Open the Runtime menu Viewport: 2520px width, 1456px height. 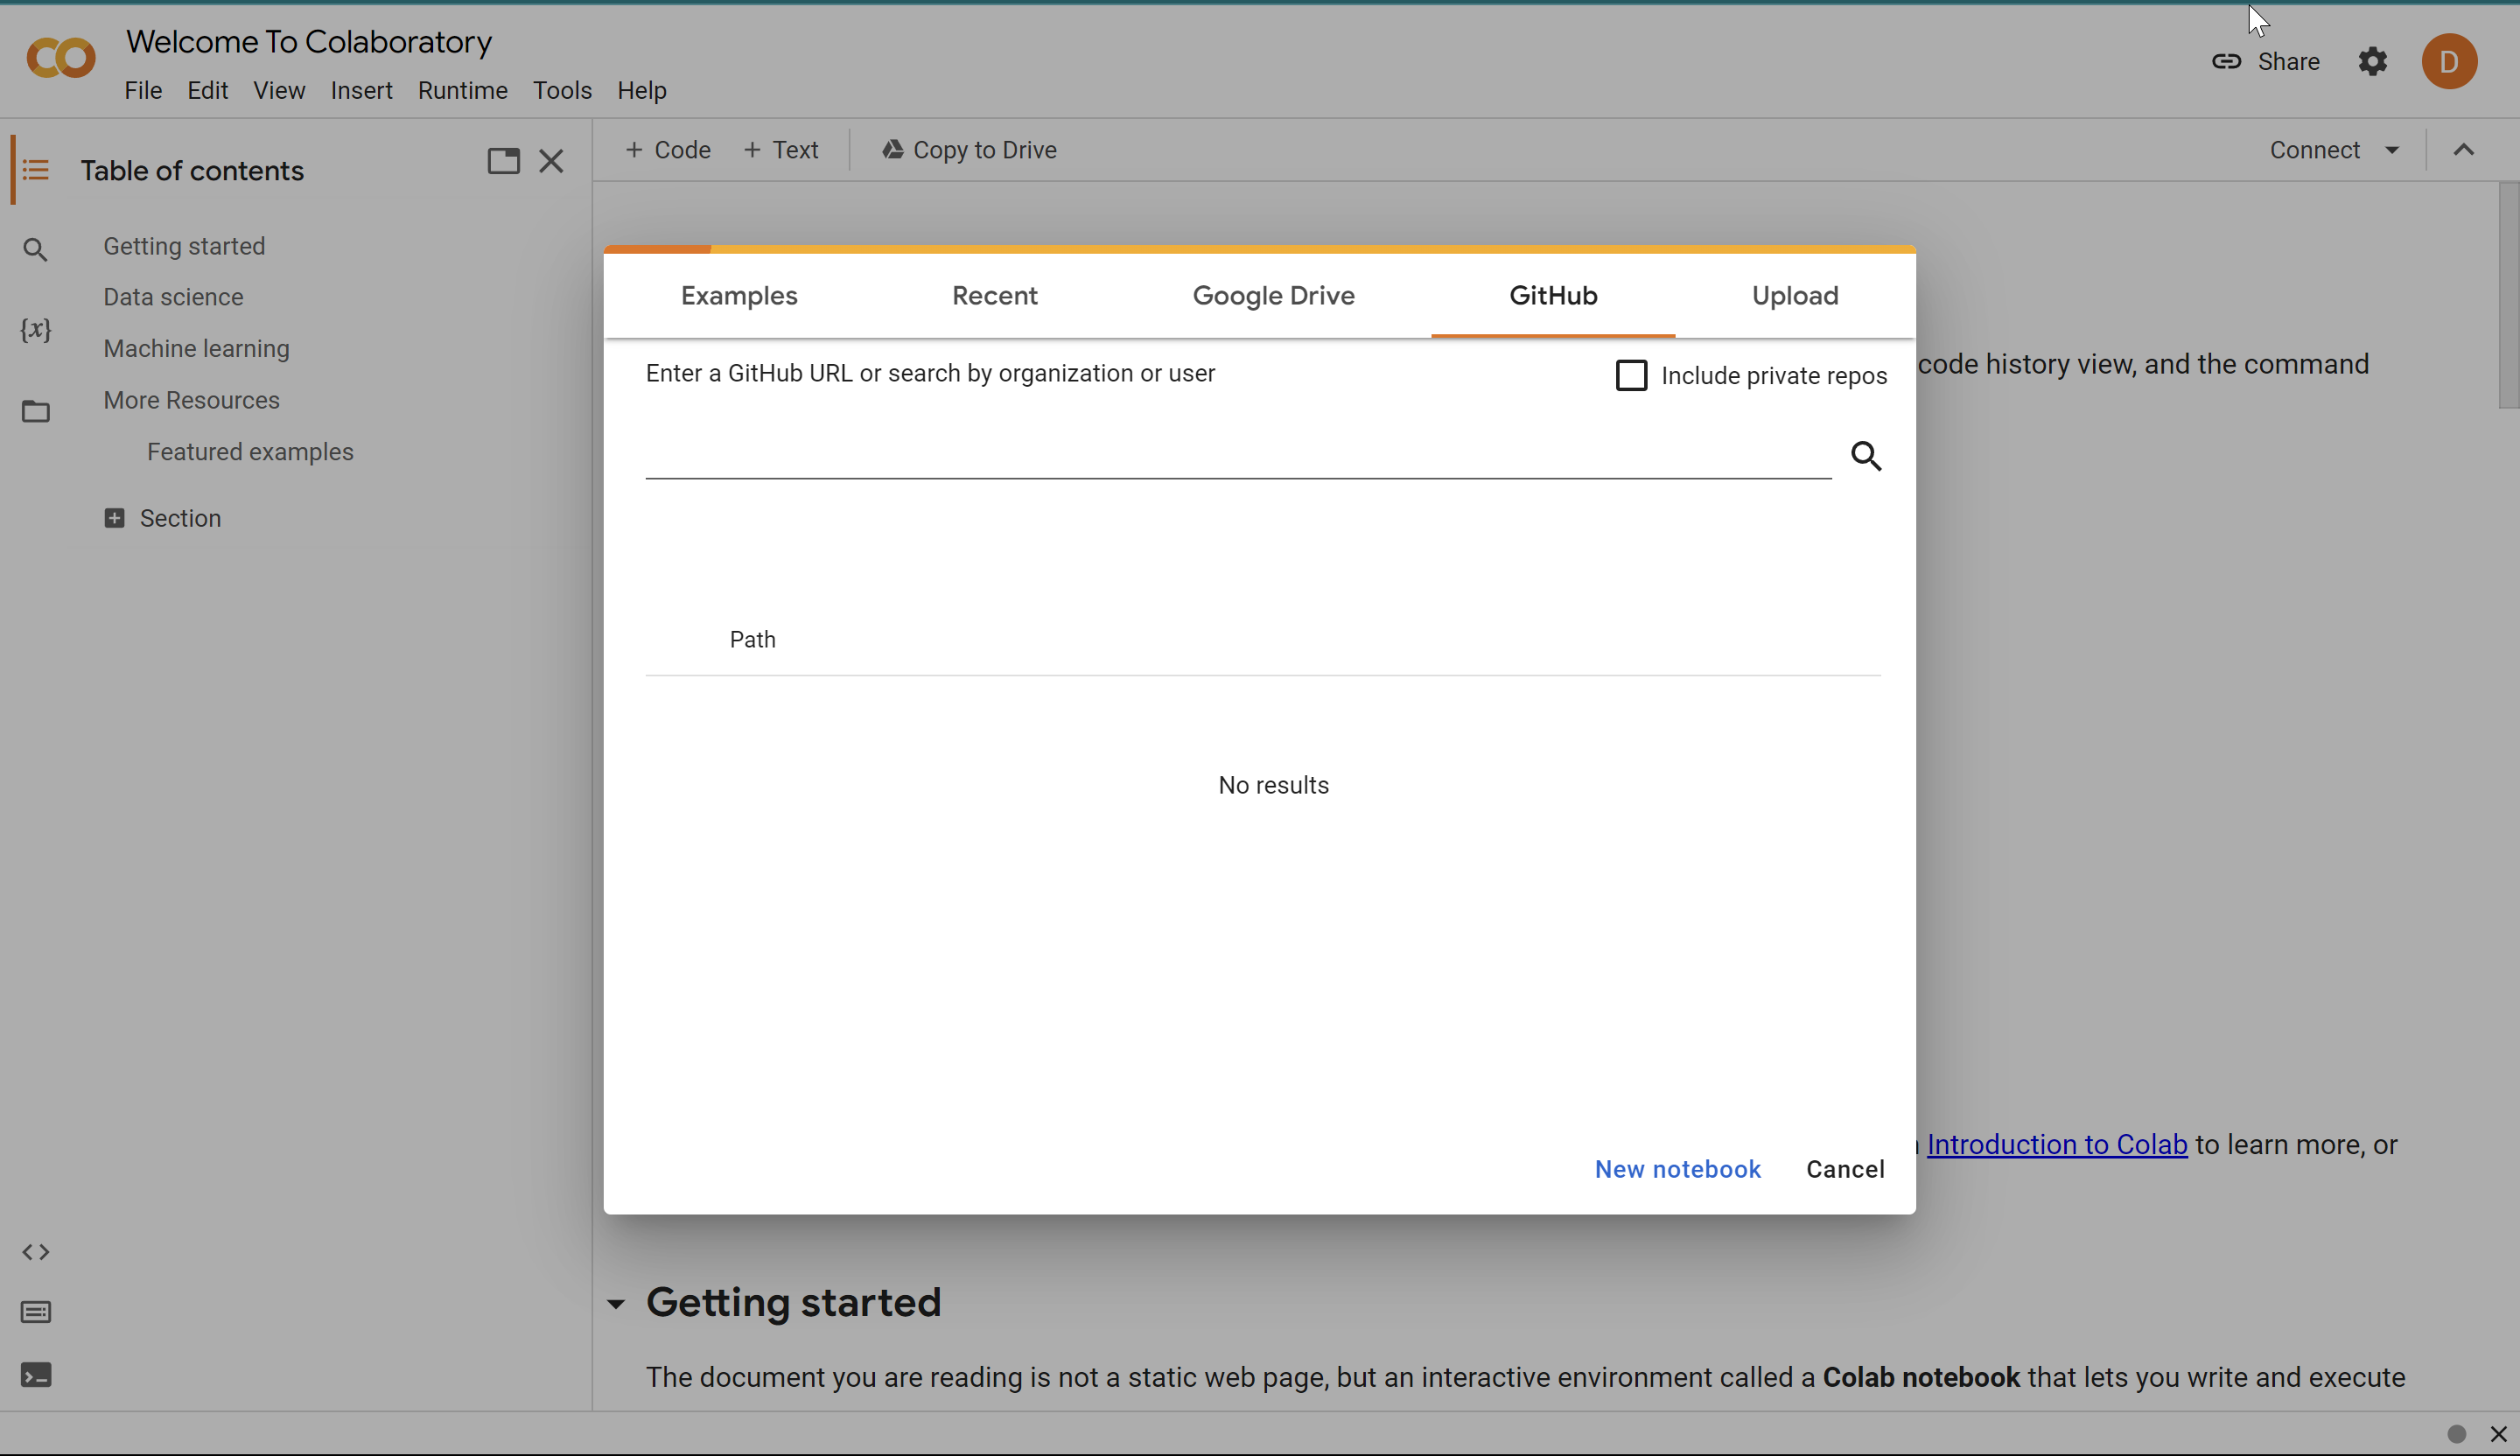tap(462, 90)
